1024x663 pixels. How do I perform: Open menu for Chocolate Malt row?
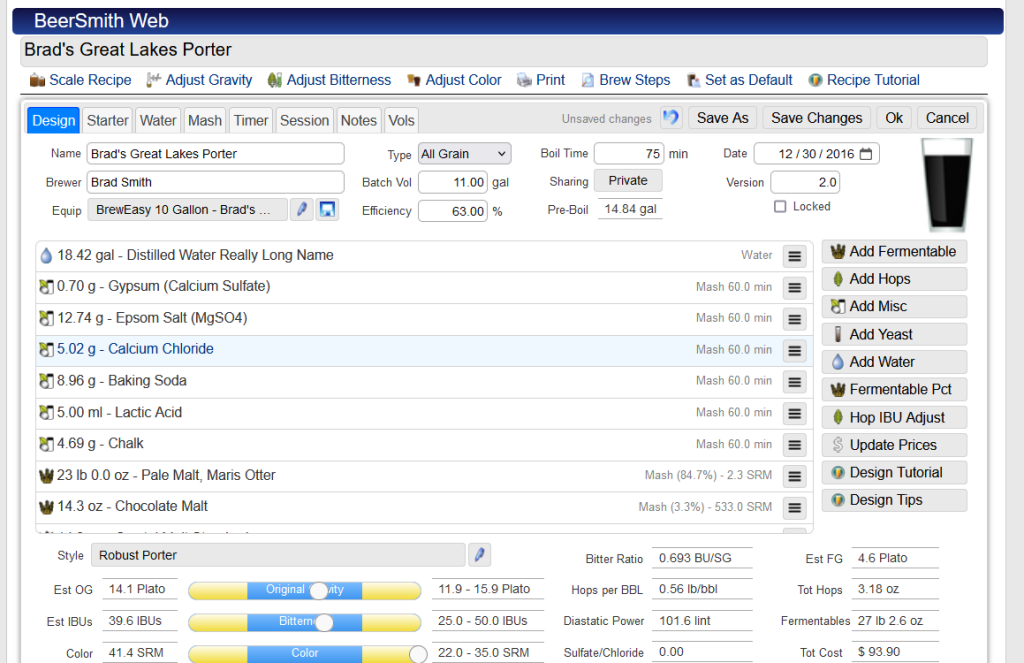795,508
